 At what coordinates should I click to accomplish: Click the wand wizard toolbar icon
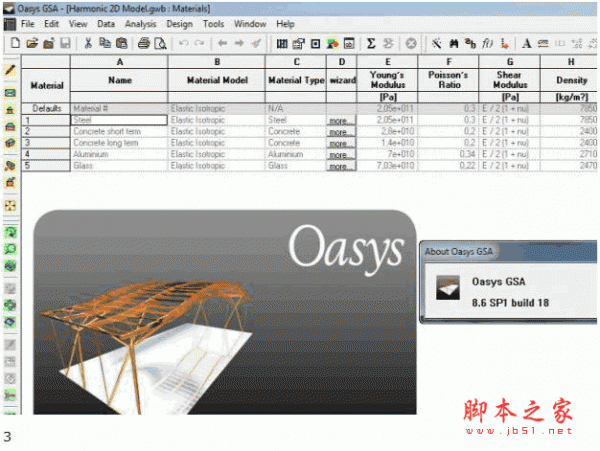pos(436,44)
